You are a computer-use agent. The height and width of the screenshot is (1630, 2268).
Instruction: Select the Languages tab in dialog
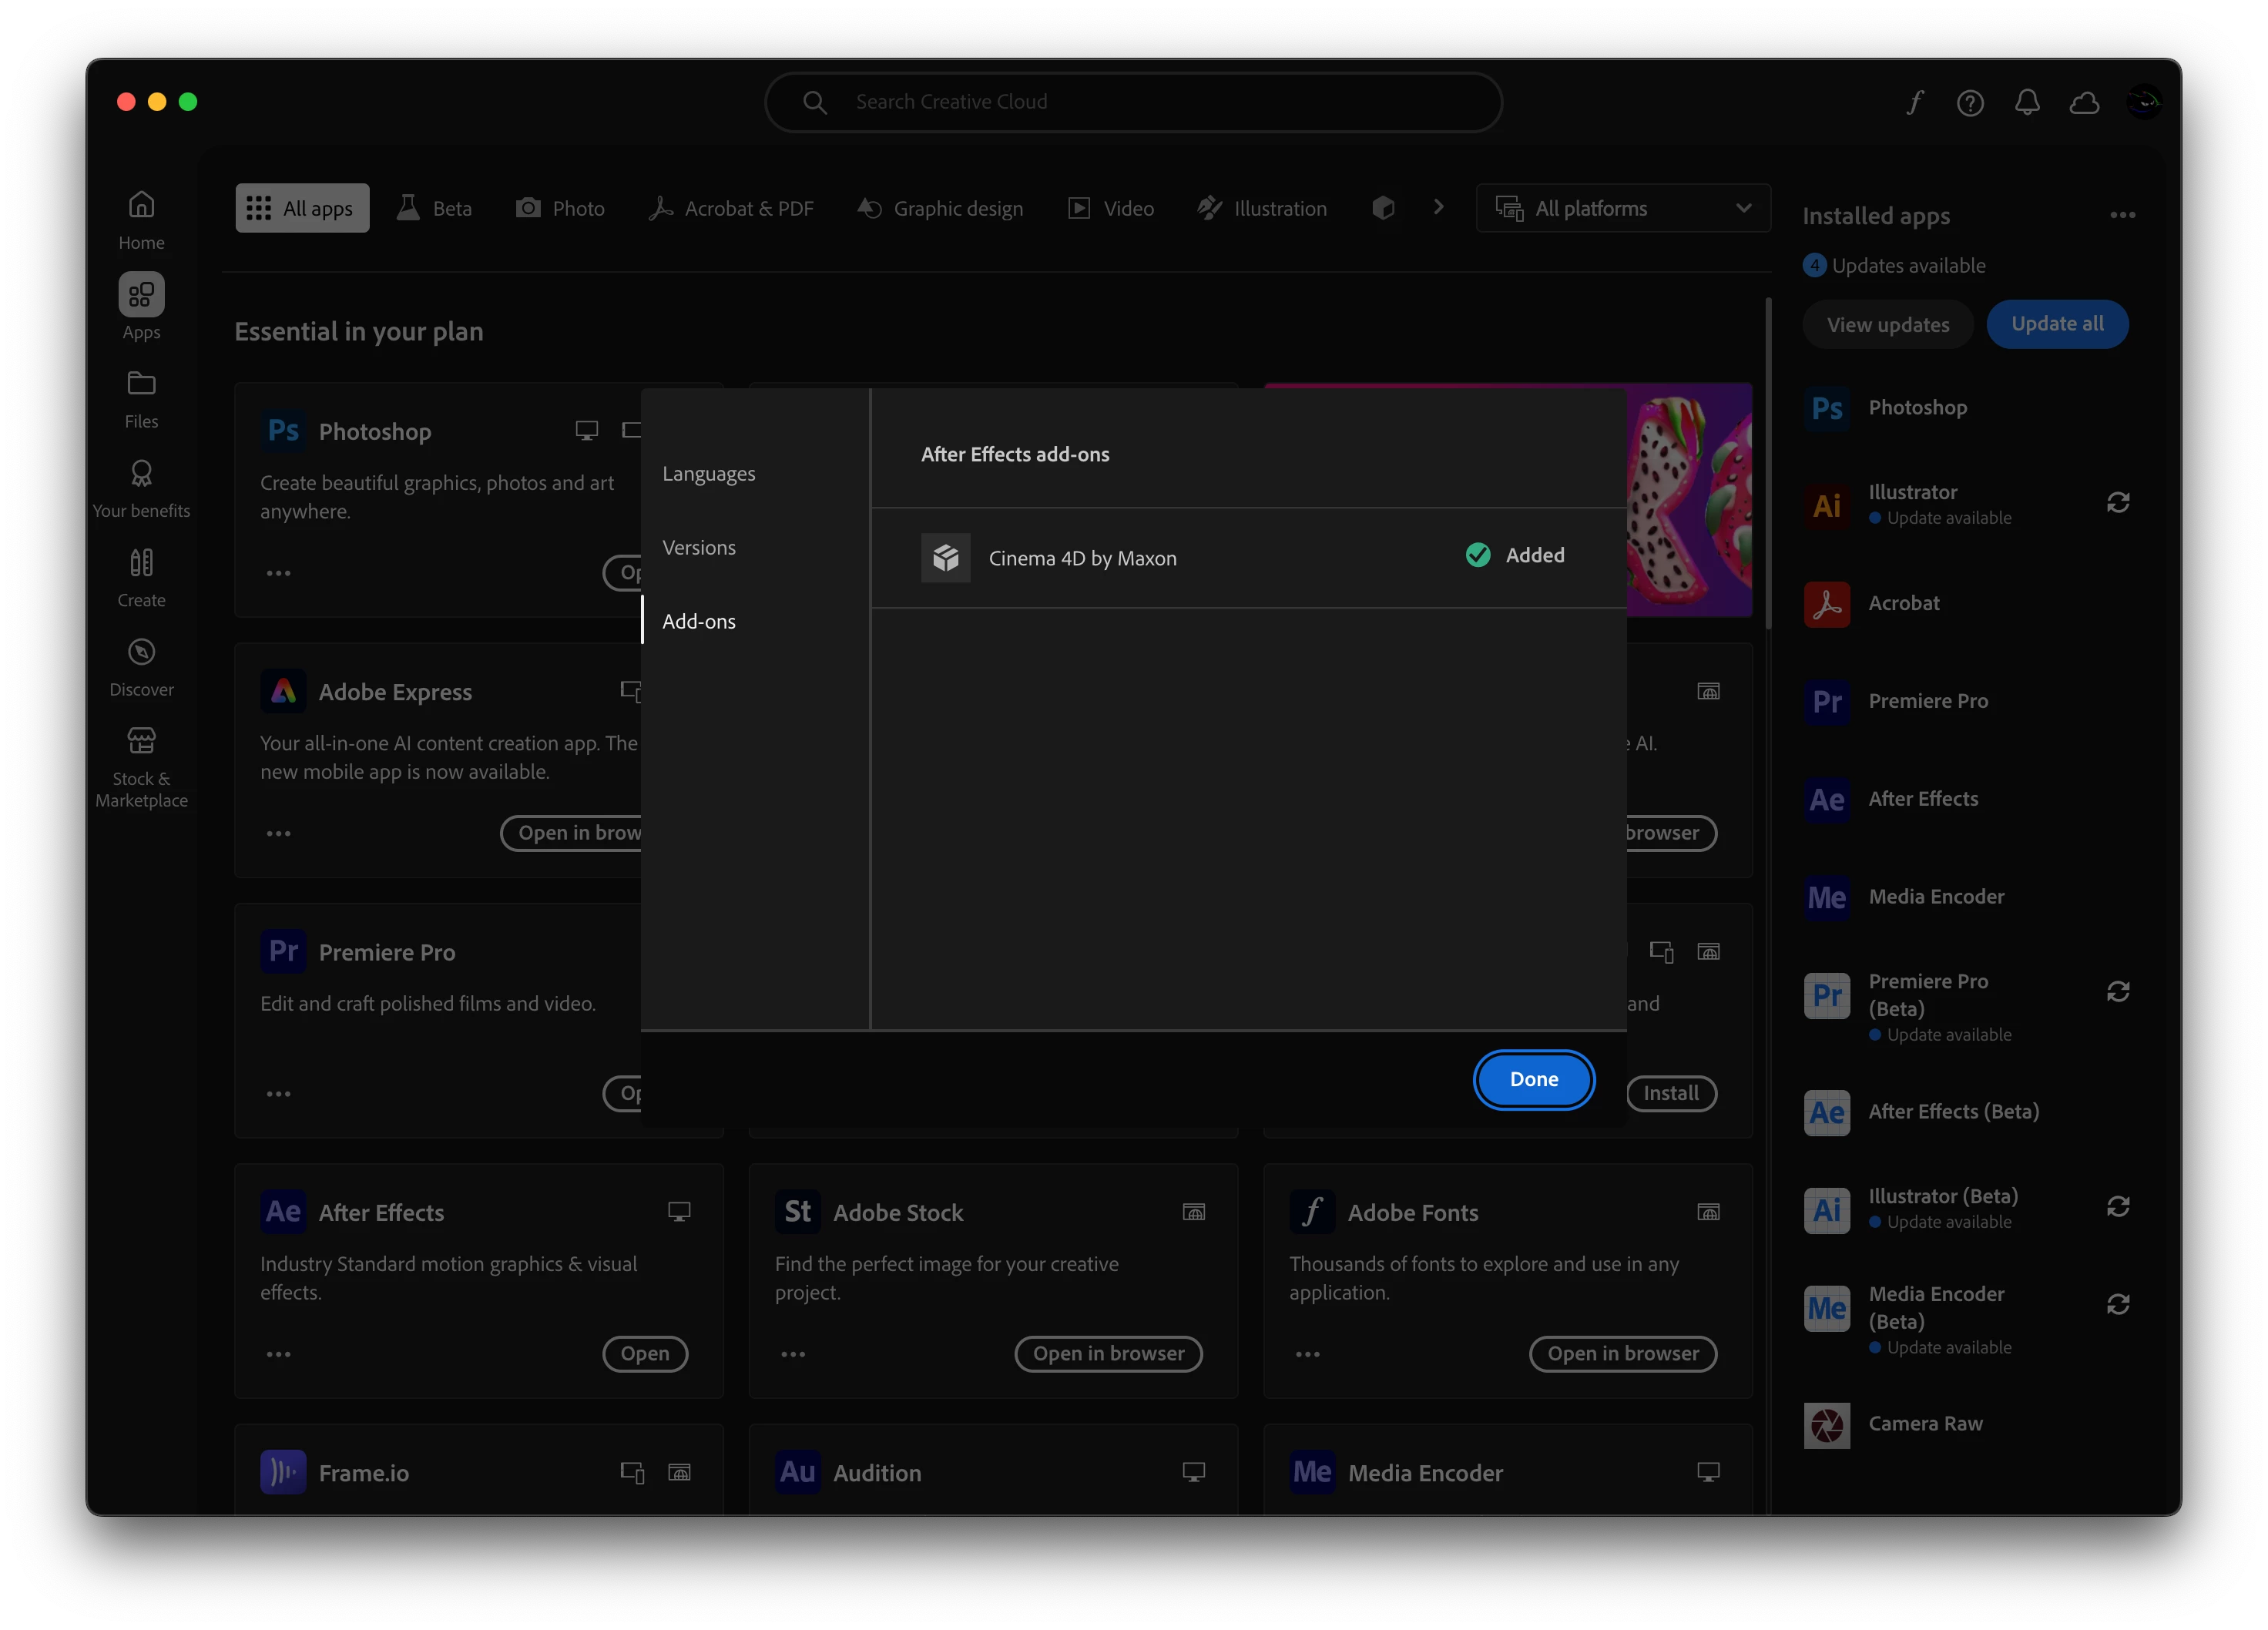pos(708,473)
